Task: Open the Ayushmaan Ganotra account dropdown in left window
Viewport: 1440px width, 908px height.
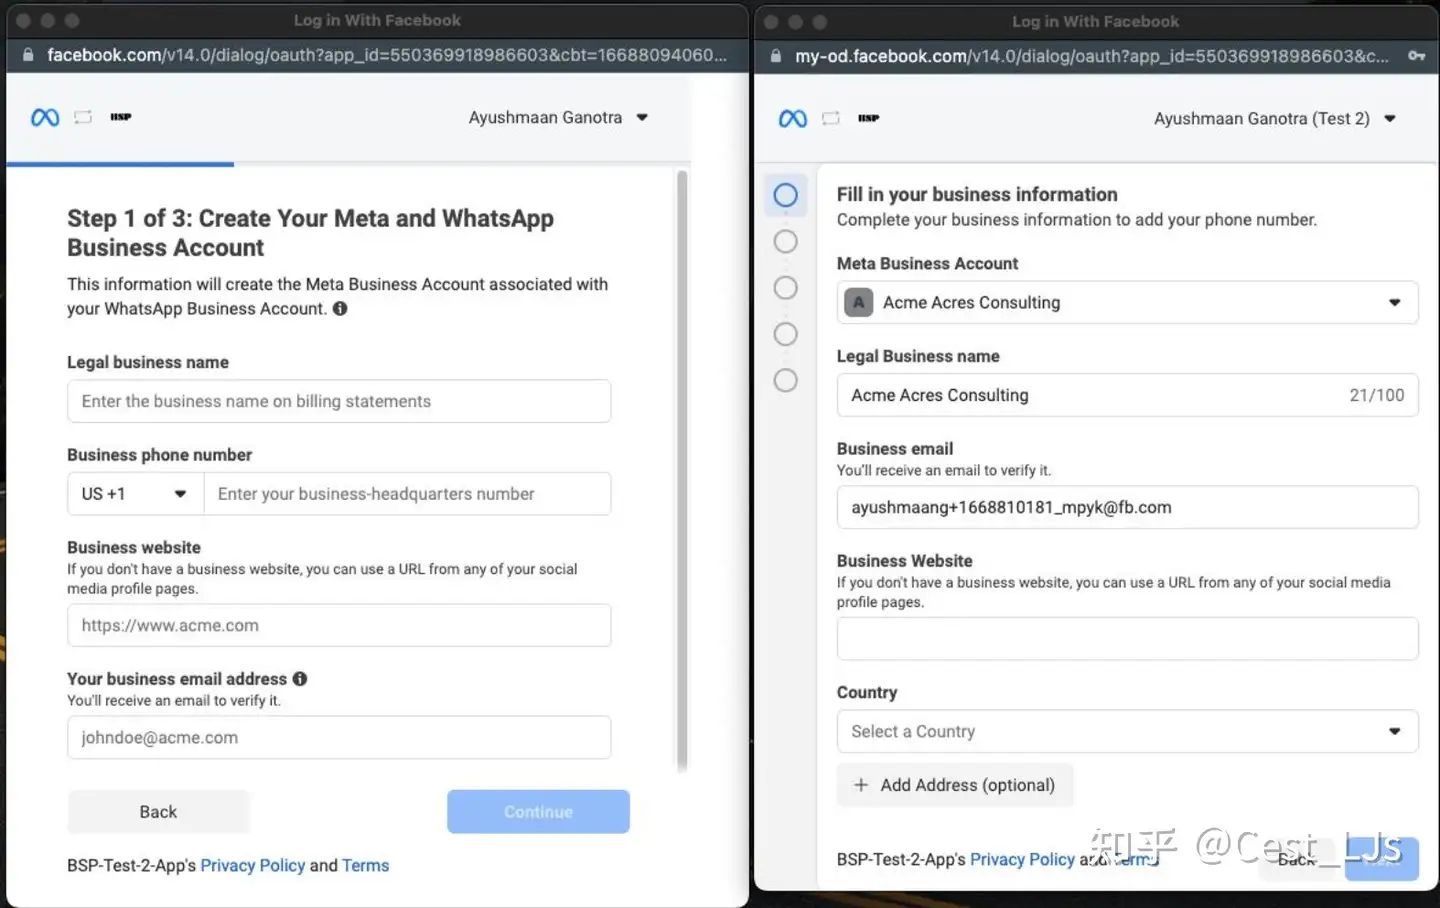Action: (558, 118)
